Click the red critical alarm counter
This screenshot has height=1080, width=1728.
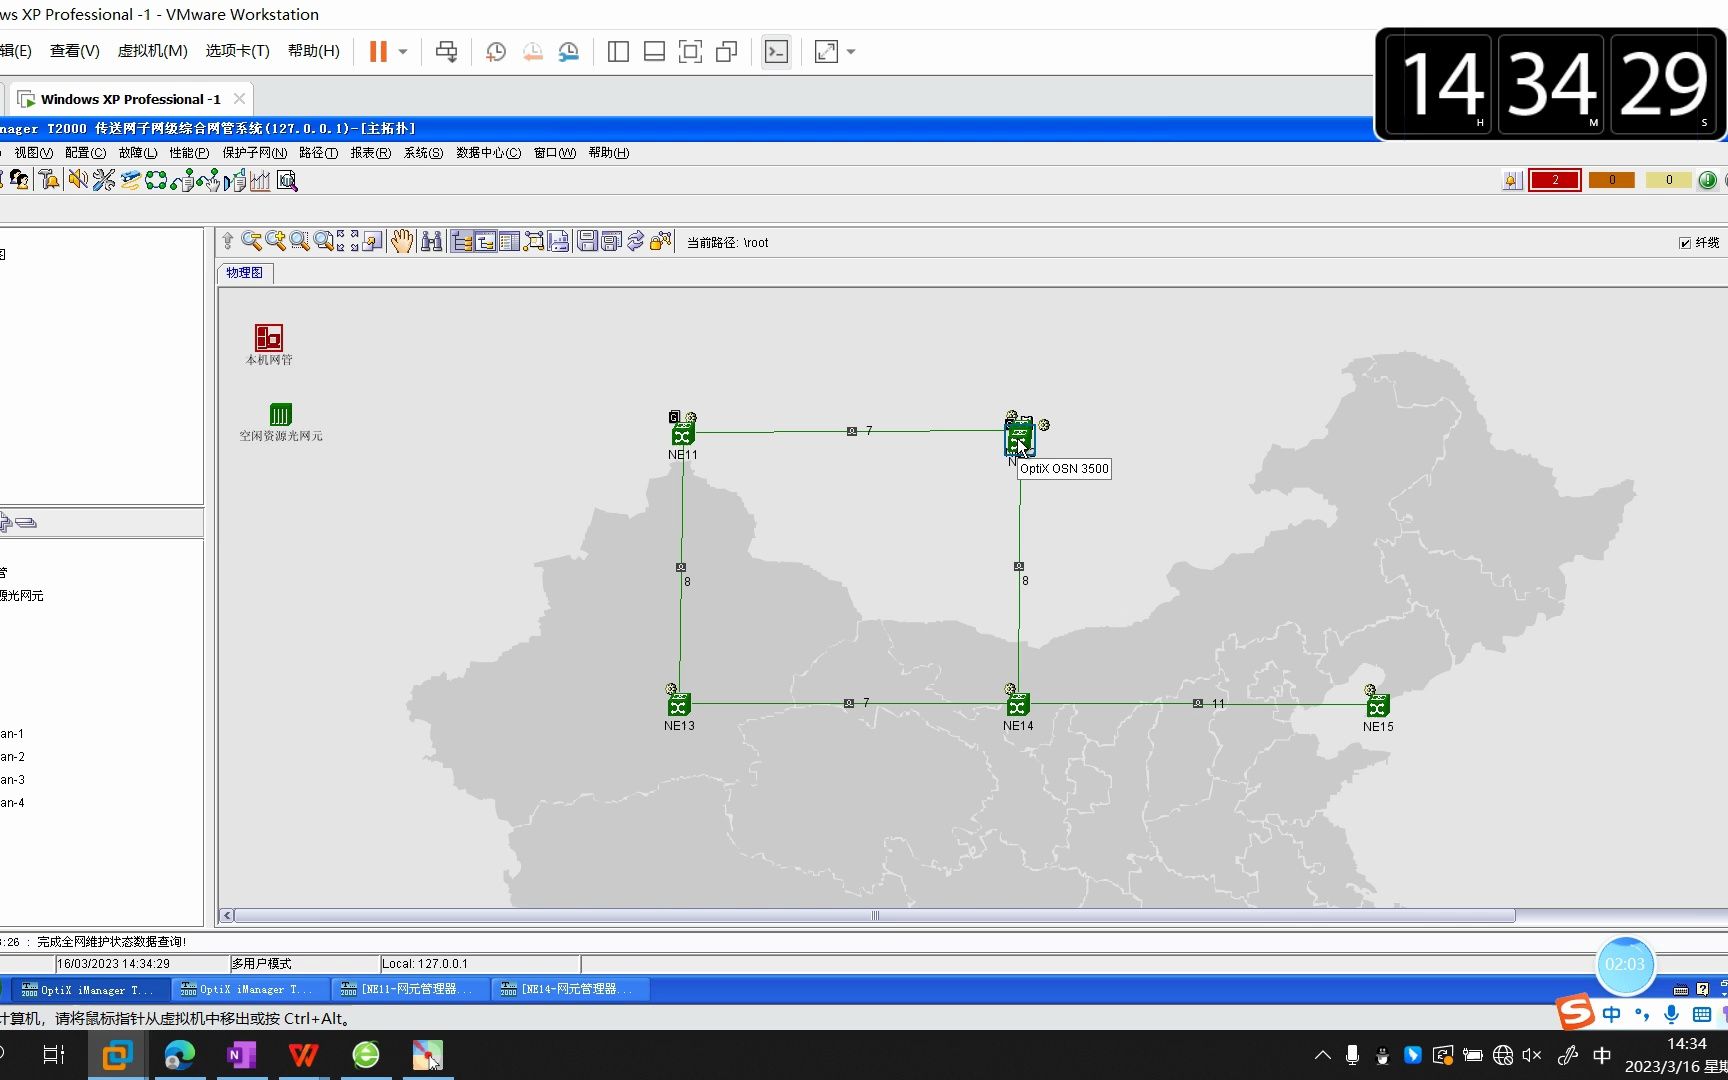pos(1554,180)
